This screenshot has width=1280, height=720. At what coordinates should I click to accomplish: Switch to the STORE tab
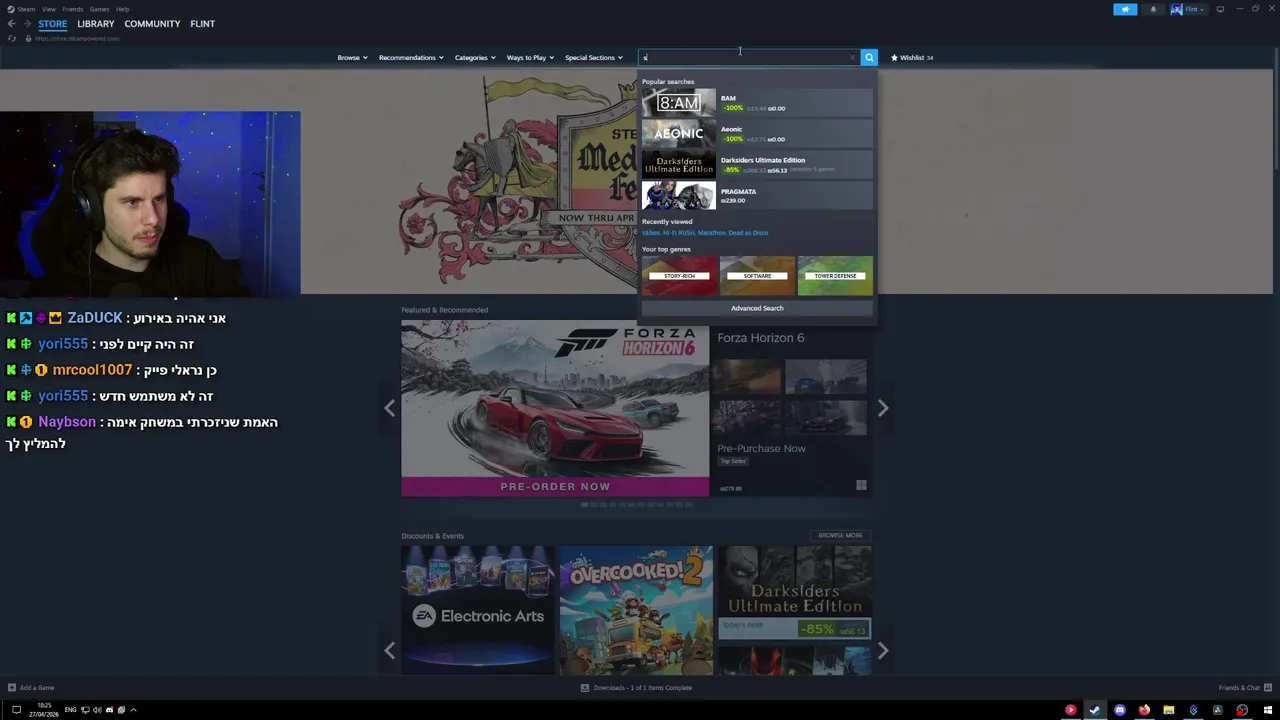[53, 24]
